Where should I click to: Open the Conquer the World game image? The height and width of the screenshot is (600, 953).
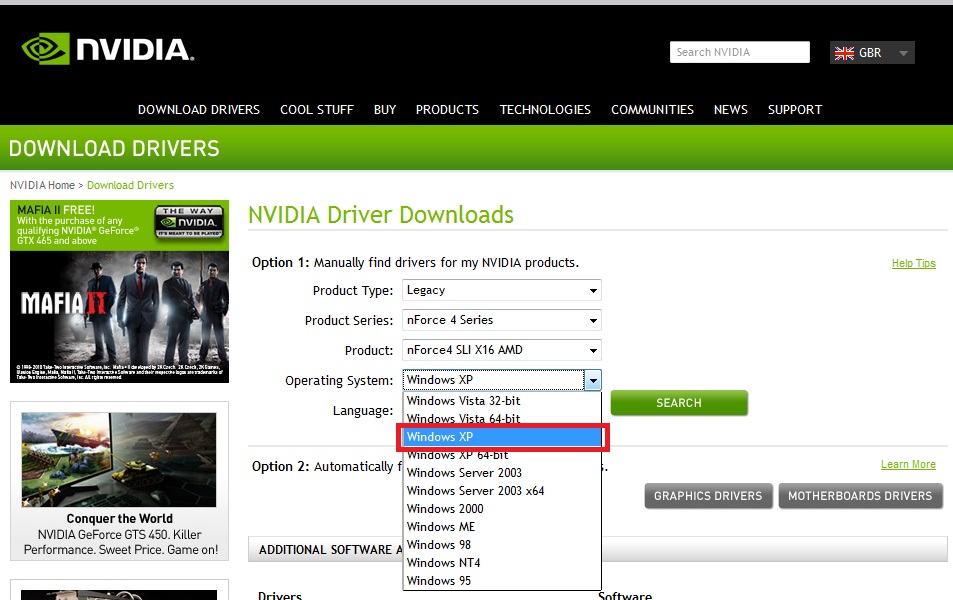point(119,460)
